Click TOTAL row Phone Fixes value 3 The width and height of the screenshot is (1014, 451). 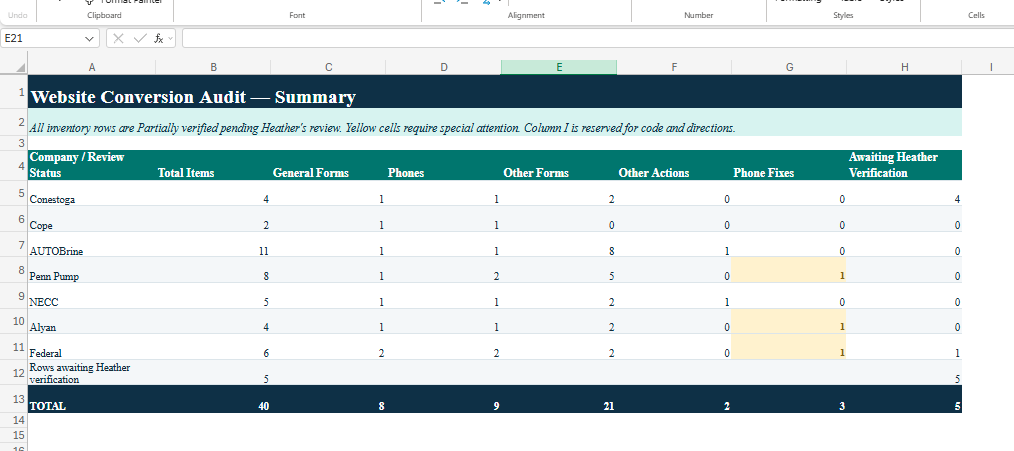point(789,399)
